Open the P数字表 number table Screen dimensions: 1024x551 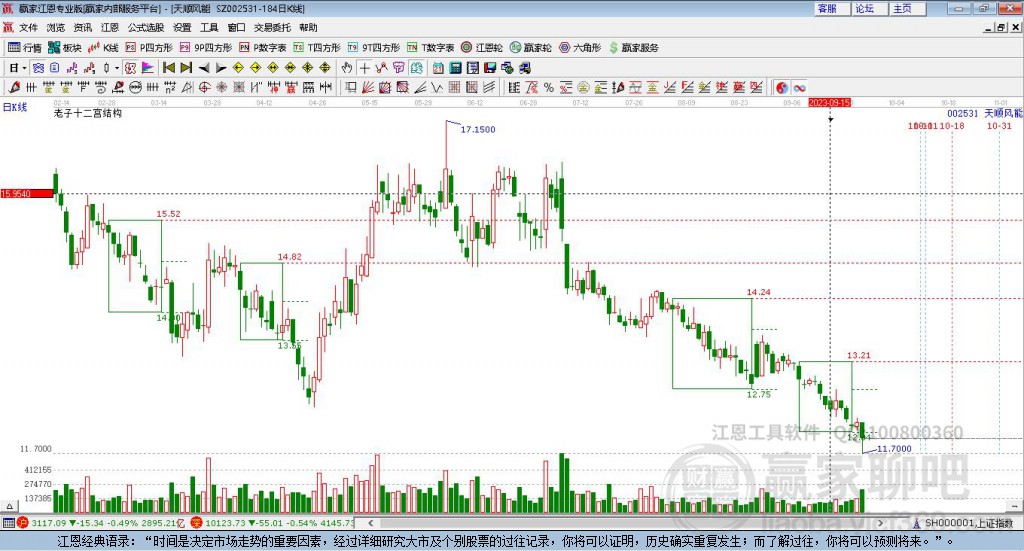pos(263,48)
